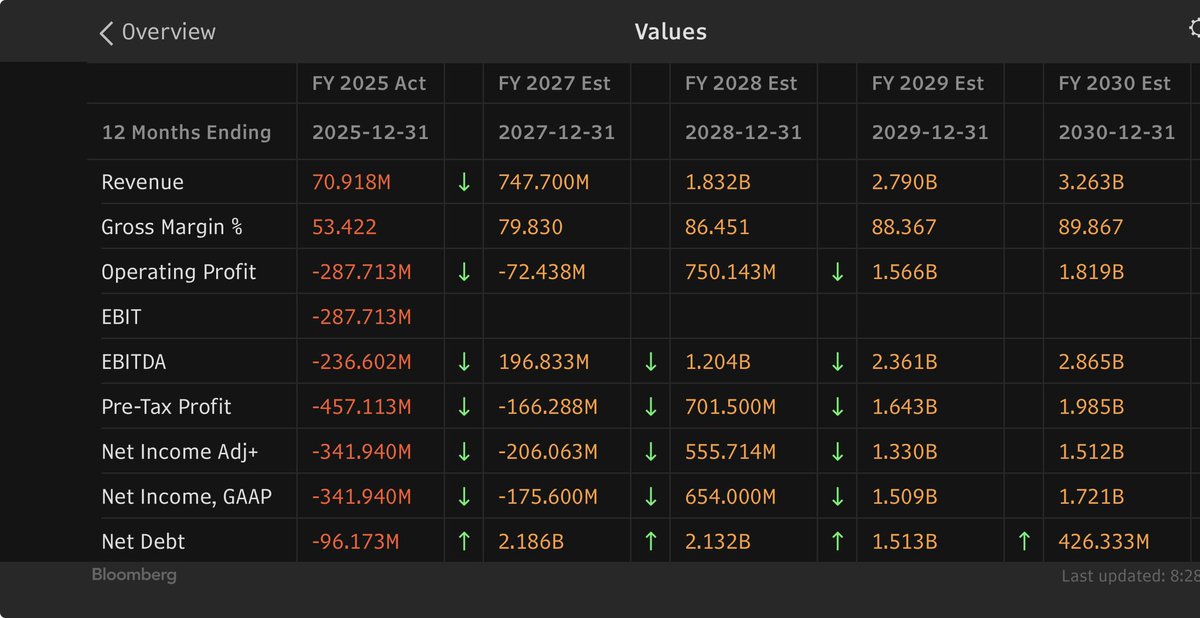Screen dimensions: 1200x618
Task: Click the down arrow beside Operating Profit 750.143M
Action: pyautogui.click(x=837, y=272)
